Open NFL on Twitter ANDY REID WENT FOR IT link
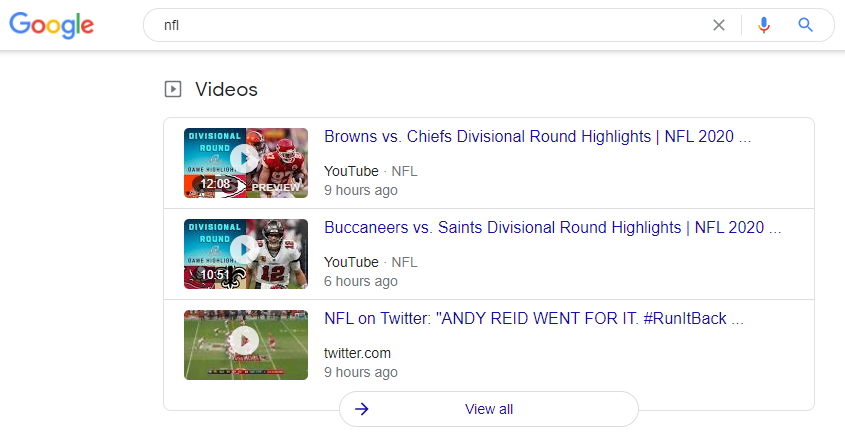 534,318
